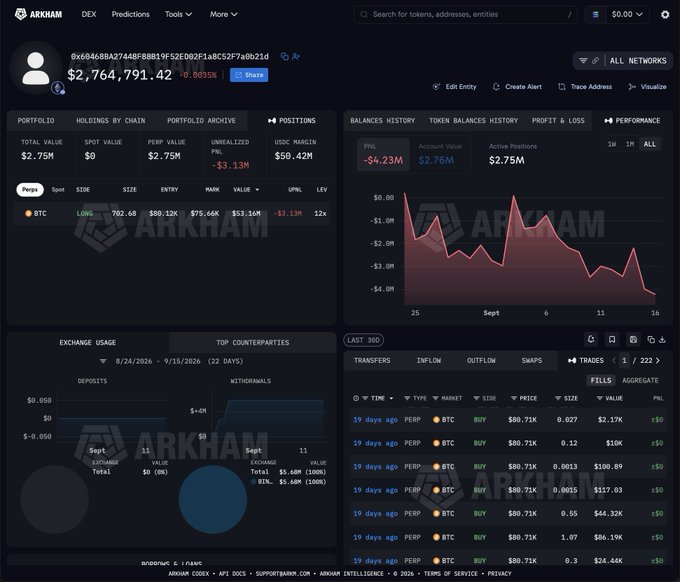Click the filter icon in Price column

point(513,398)
